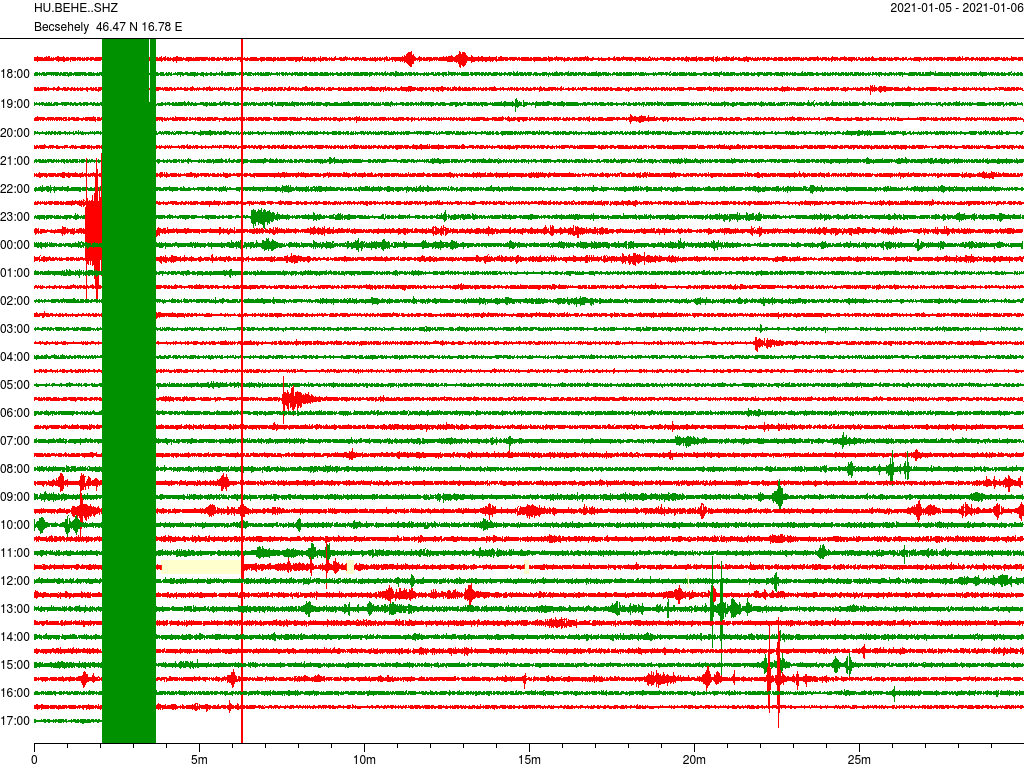Viewport: 1024px width, 768px height.
Task: Click the 5m tick label on time axis
Action: (199, 761)
